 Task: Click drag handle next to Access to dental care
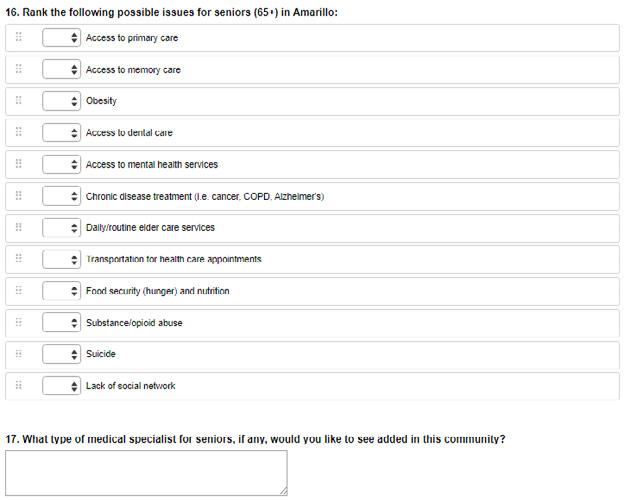coord(19,132)
